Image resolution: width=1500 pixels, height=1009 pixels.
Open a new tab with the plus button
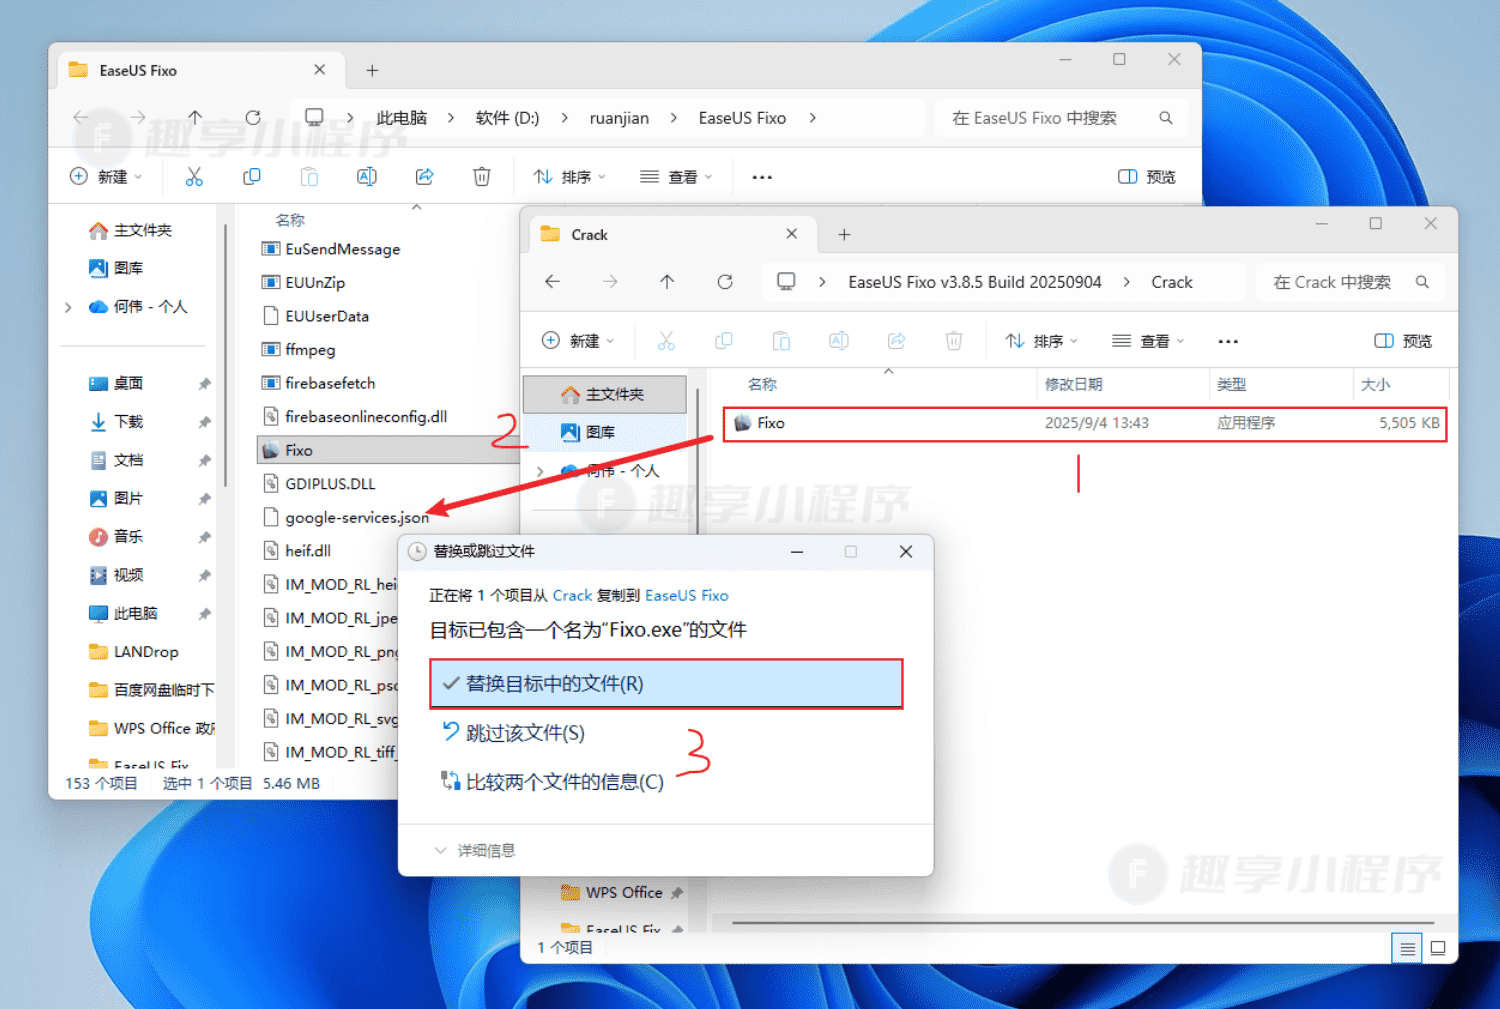(844, 234)
